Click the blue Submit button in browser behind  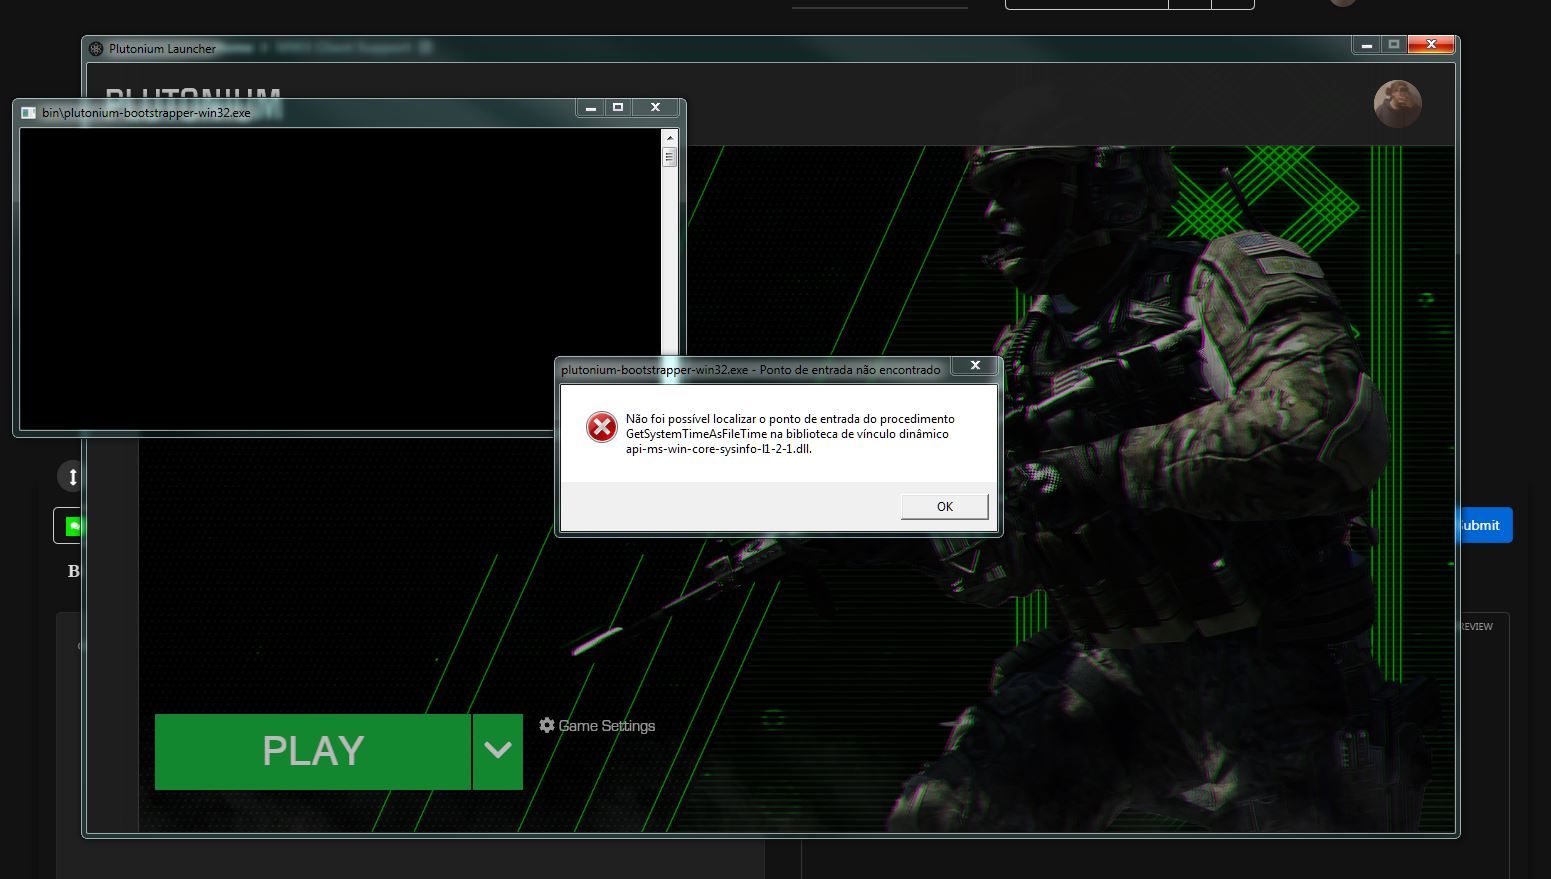[1484, 525]
